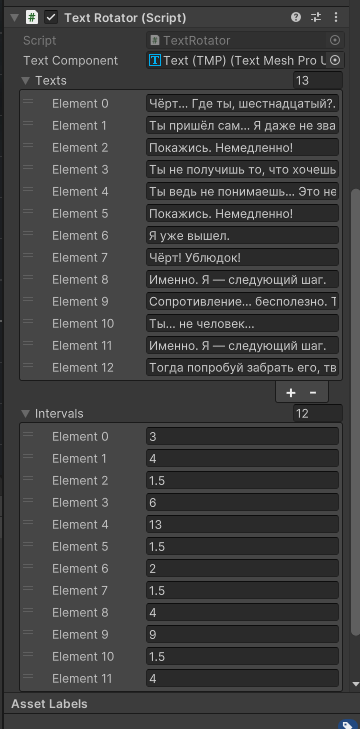Click the asset label tag icon

[x=347, y=724]
